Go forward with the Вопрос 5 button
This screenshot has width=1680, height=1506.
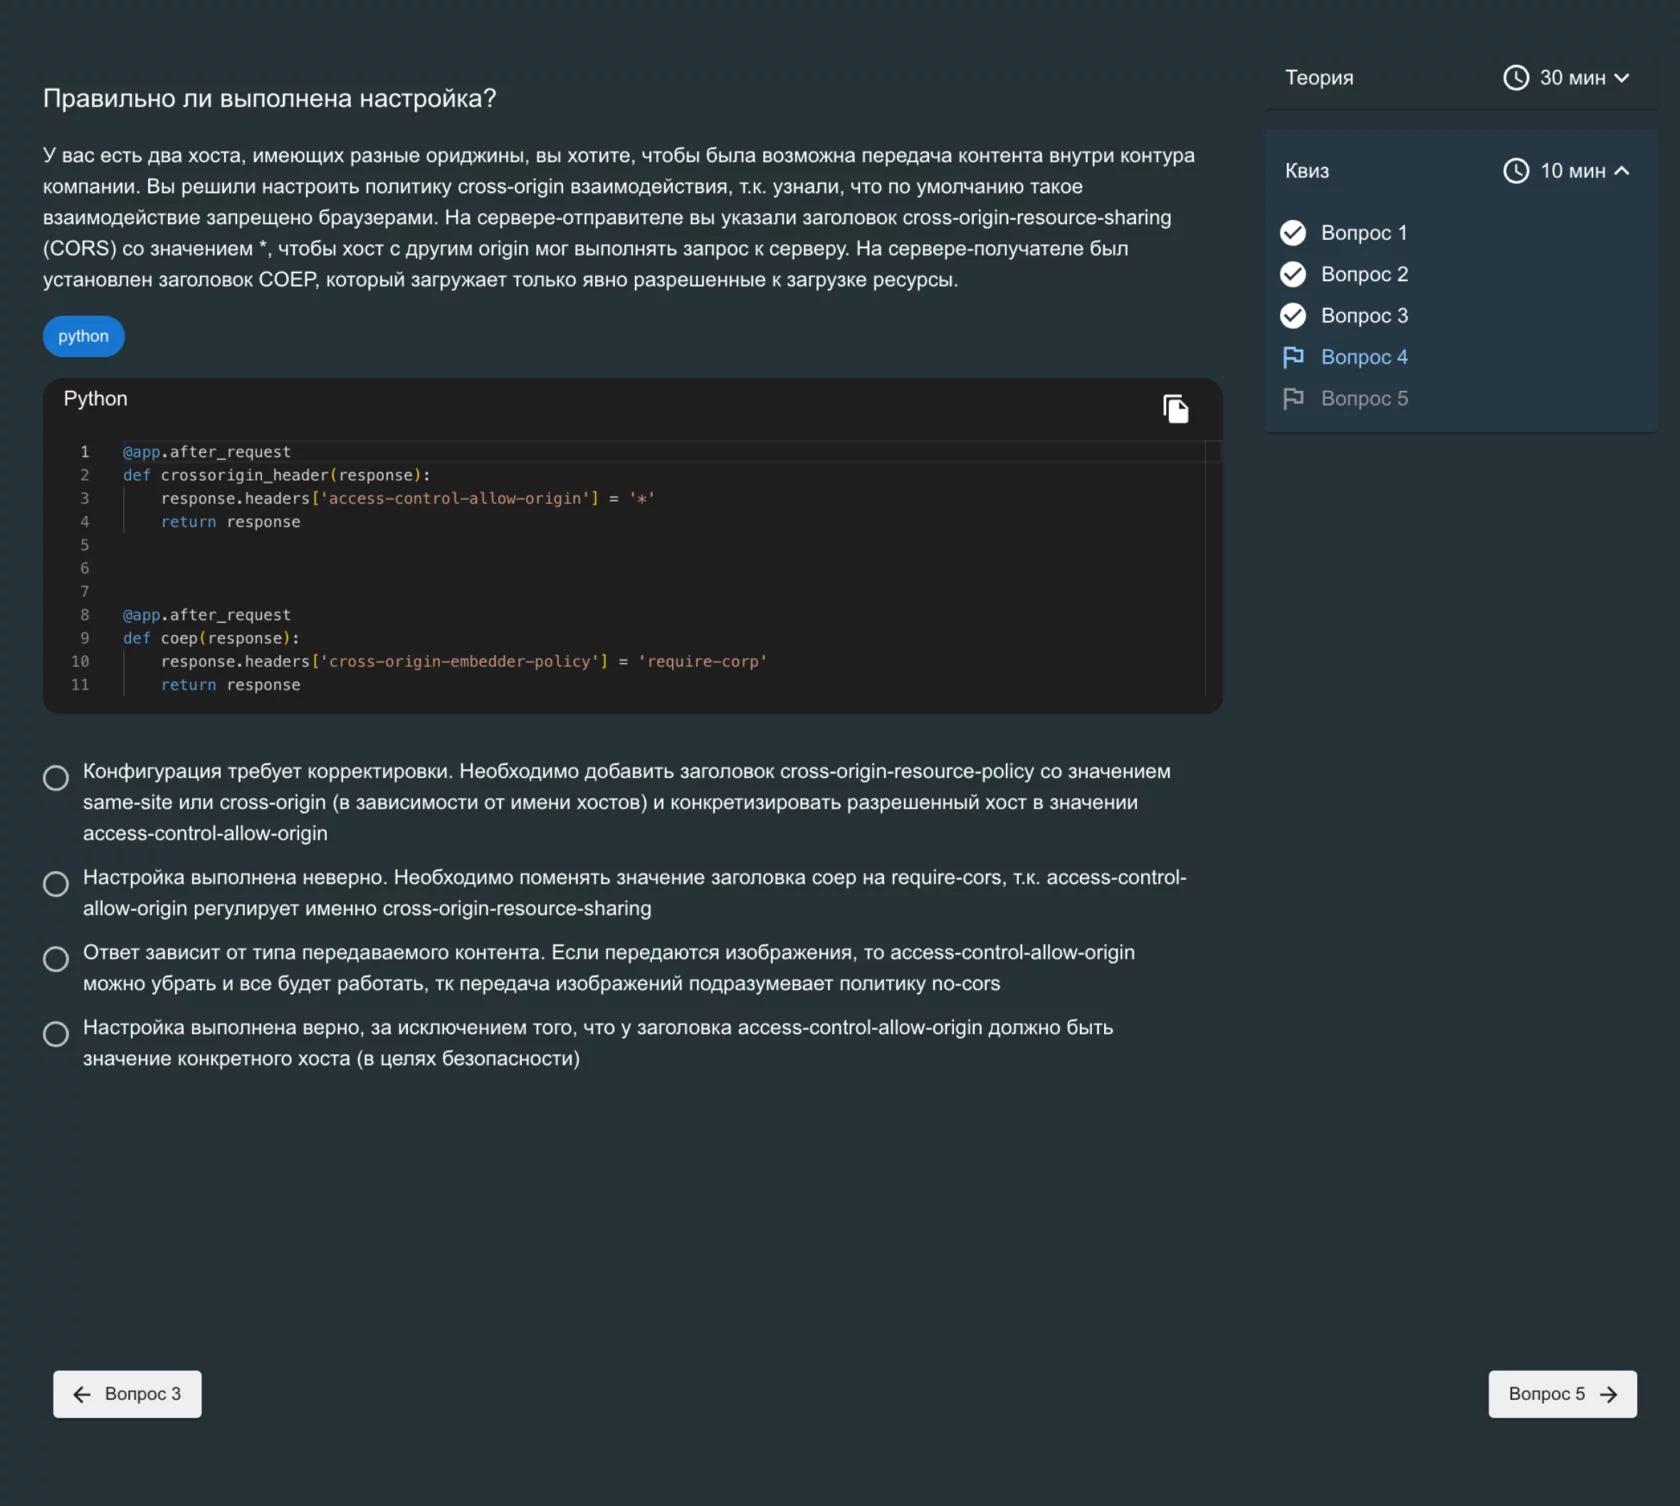(1562, 1394)
